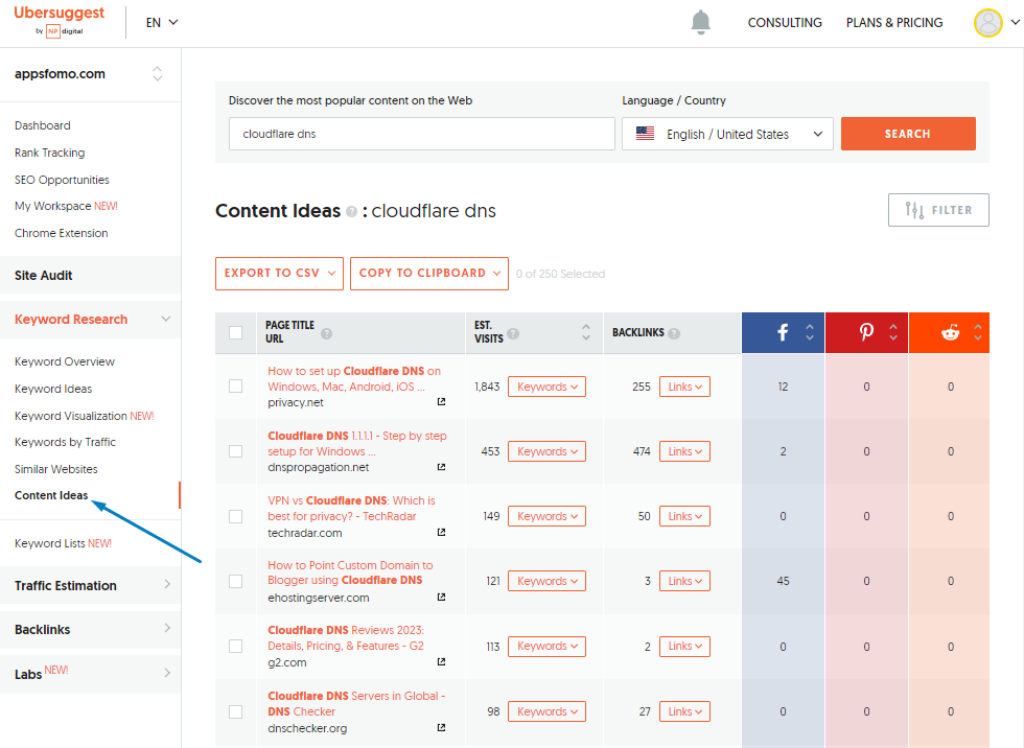Open 'Cloudflare DNS Reviews 2023' title link
The width and height of the screenshot is (1024, 748).
pos(346,638)
